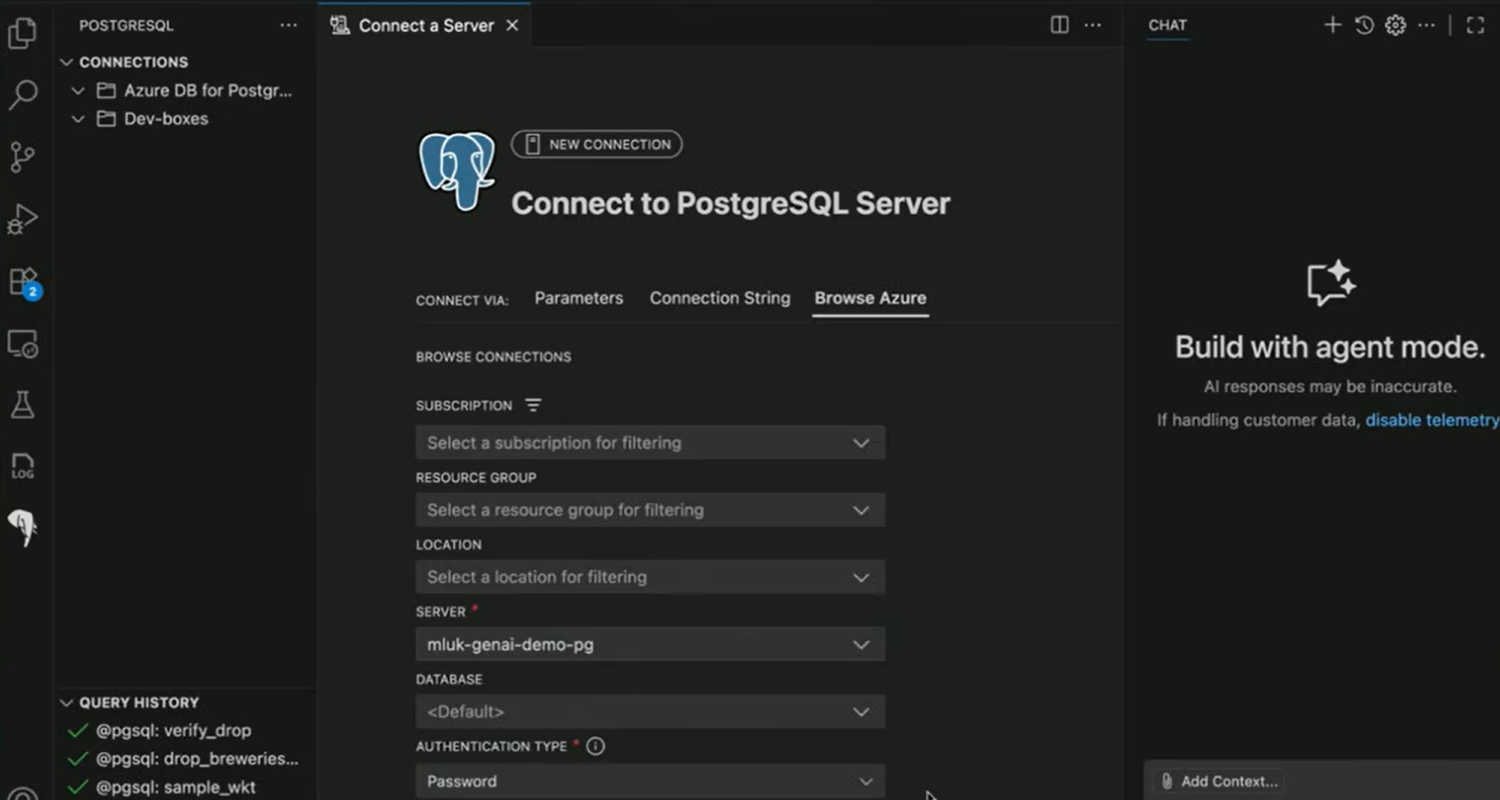Viewport: 1500px width, 800px height.
Task: Open the Testing flask view
Action: coord(22,404)
